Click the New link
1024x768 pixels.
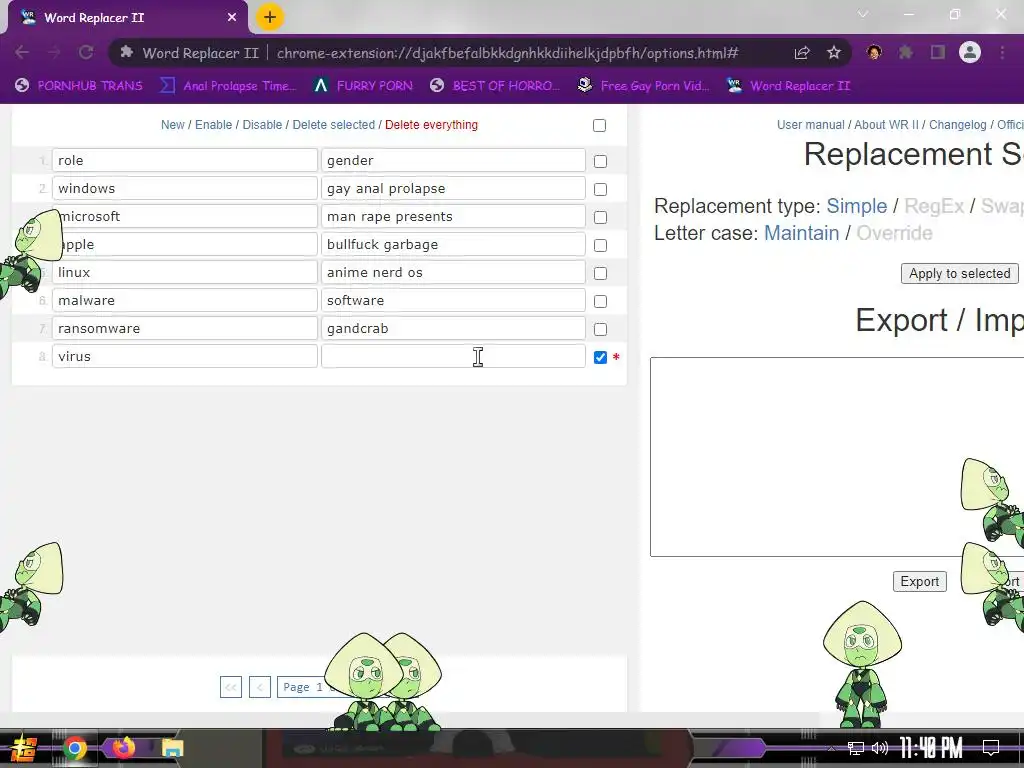tap(172, 125)
